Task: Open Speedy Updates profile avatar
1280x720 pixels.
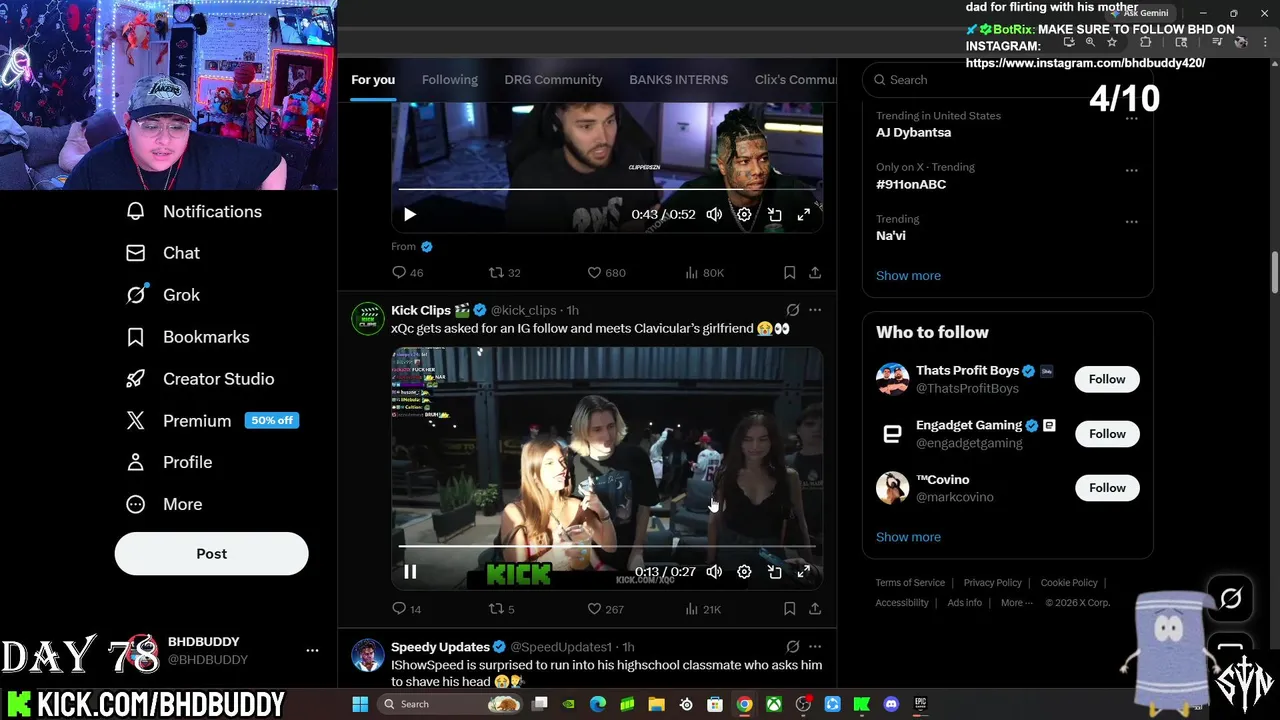Action: [368, 655]
